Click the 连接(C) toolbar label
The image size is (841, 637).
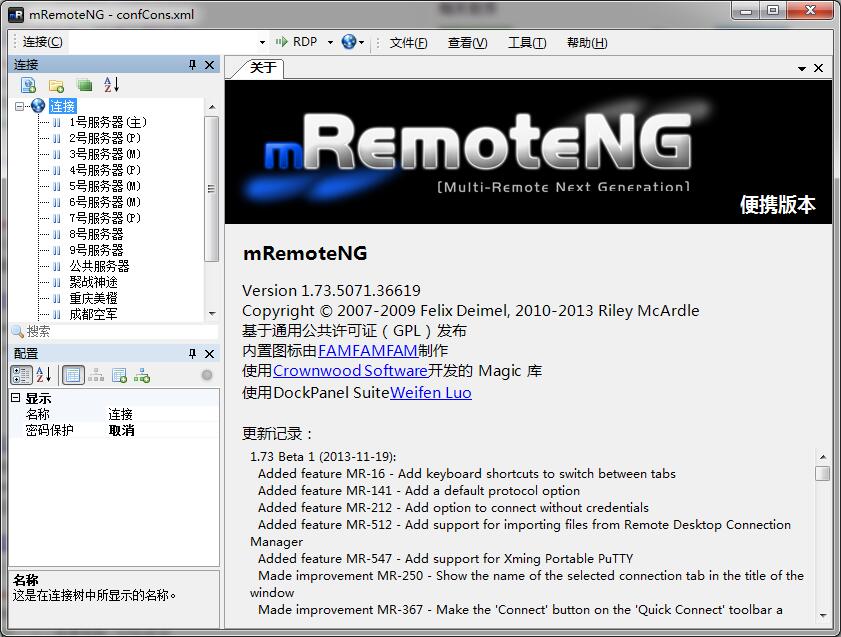click(x=42, y=42)
